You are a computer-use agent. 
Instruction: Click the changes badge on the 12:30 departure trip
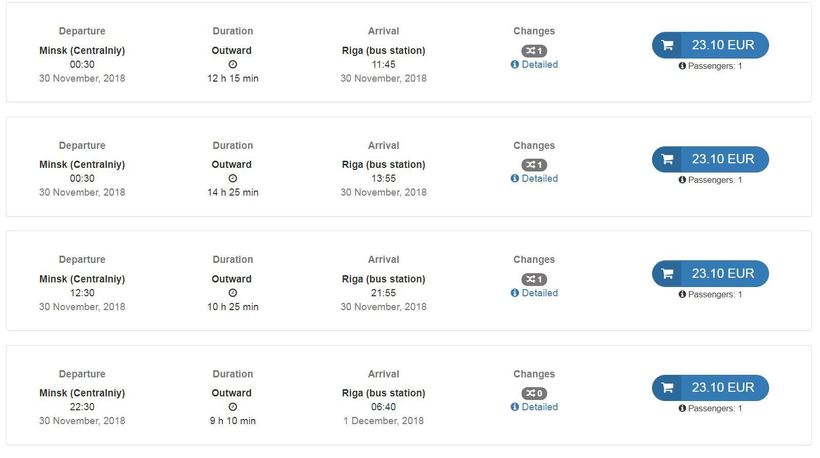534,279
